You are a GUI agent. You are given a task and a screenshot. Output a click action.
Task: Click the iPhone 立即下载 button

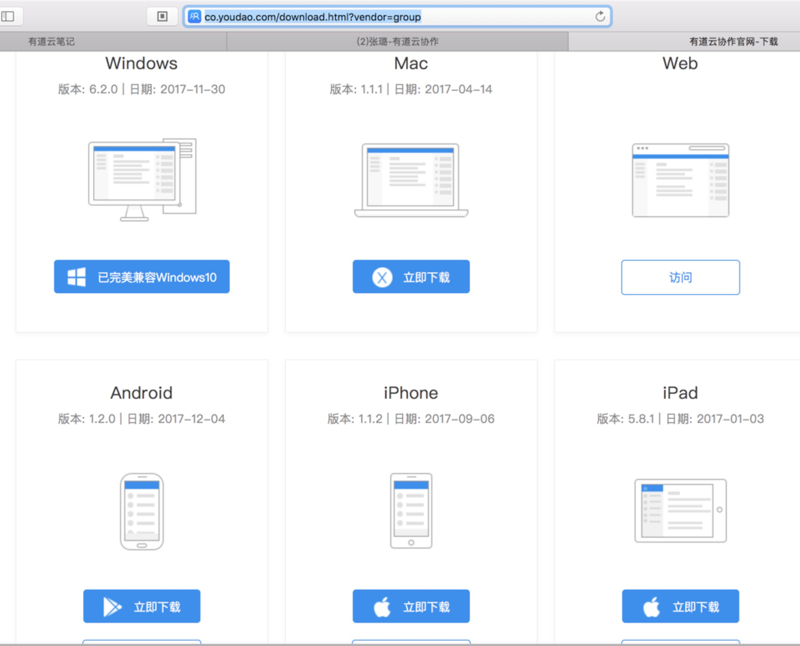[x=411, y=606]
